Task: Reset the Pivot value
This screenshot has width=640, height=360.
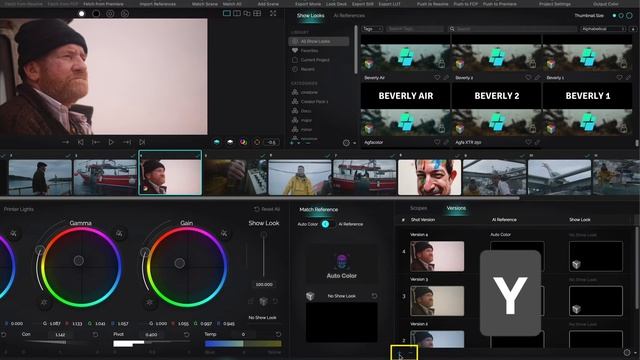Action: click(187, 334)
